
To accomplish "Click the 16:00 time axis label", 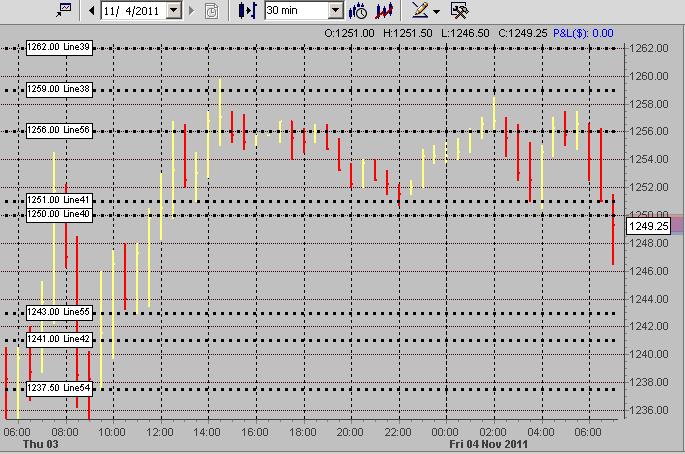I will pos(255,432).
